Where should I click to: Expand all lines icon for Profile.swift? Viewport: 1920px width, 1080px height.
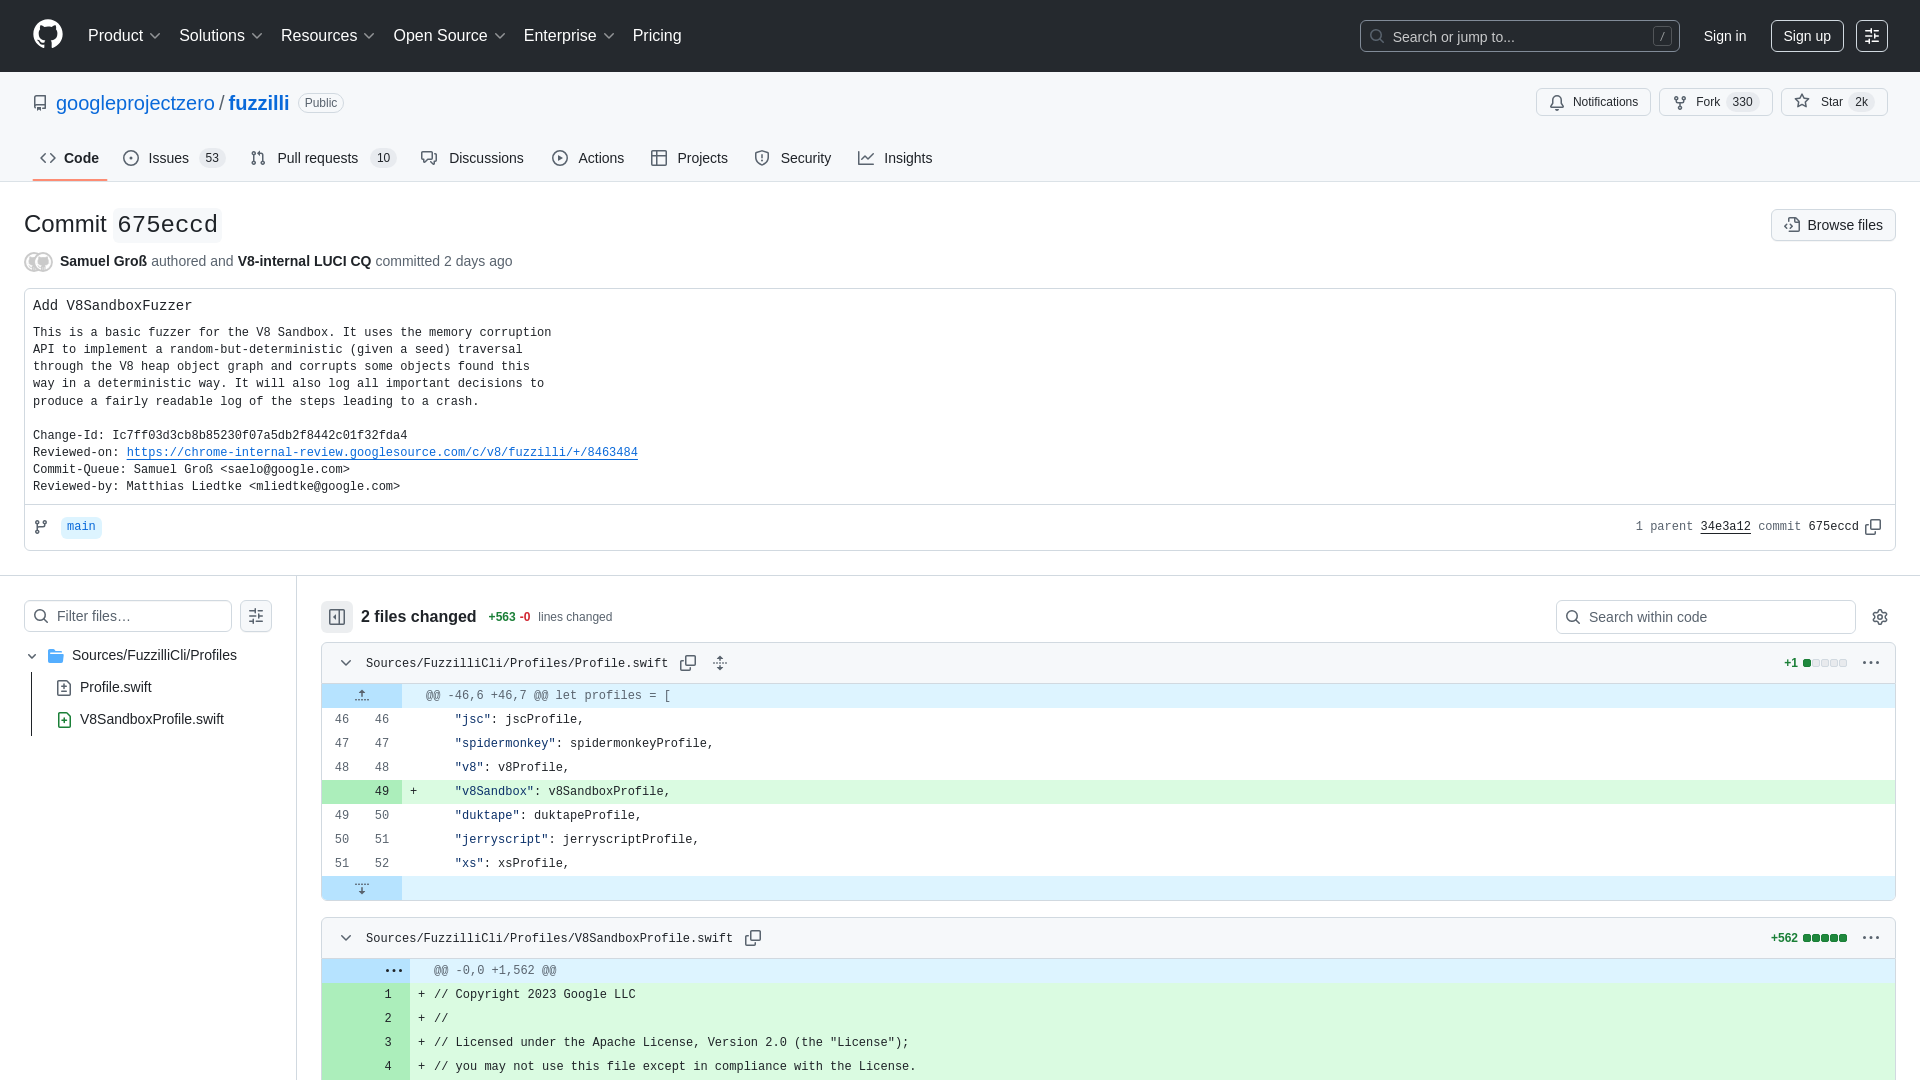[x=720, y=663]
